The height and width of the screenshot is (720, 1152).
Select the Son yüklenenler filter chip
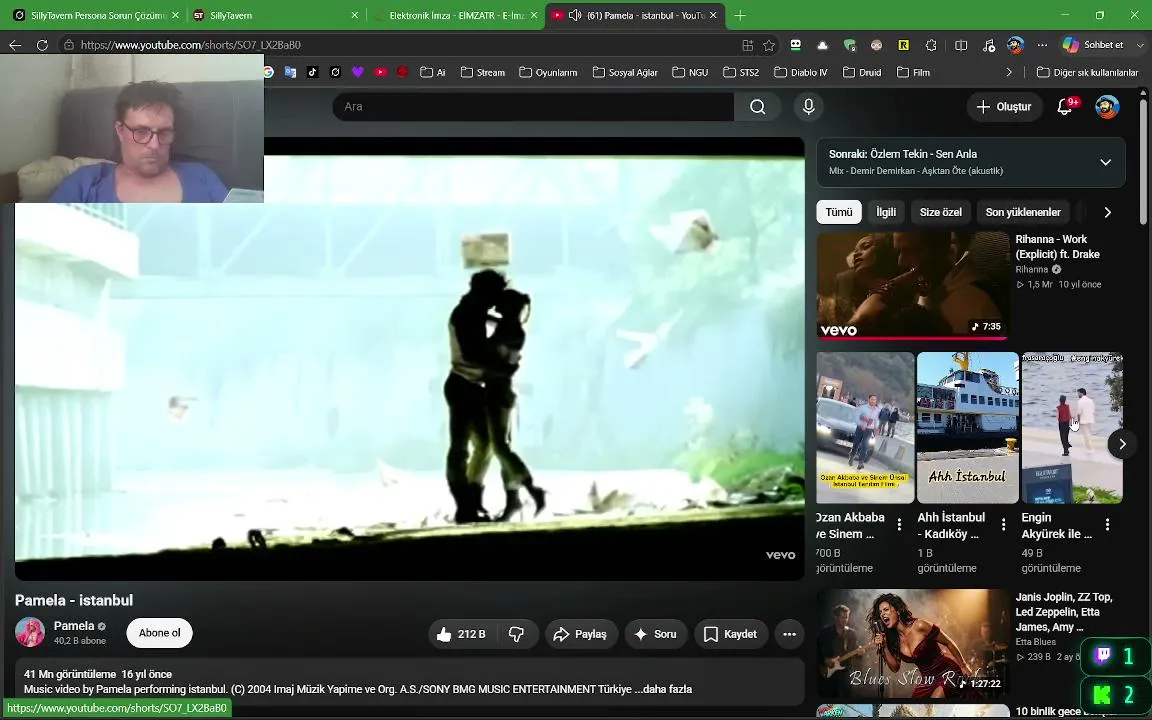(x=1023, y=212)
